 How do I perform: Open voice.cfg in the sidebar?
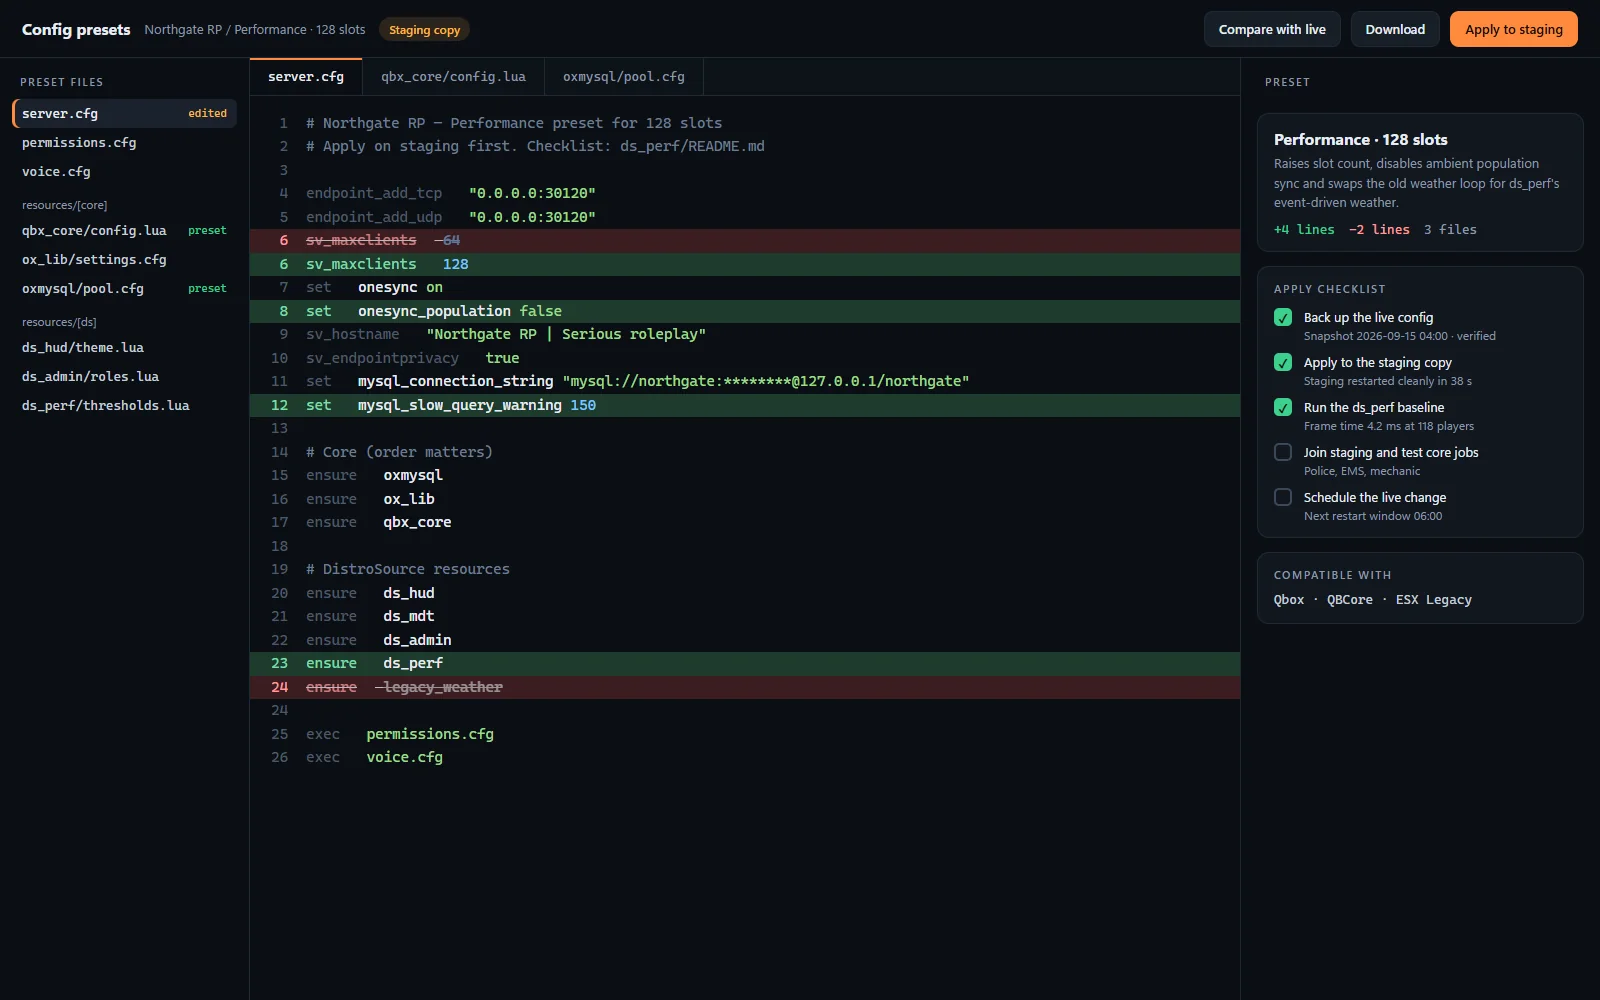click(x=124, y=171)
